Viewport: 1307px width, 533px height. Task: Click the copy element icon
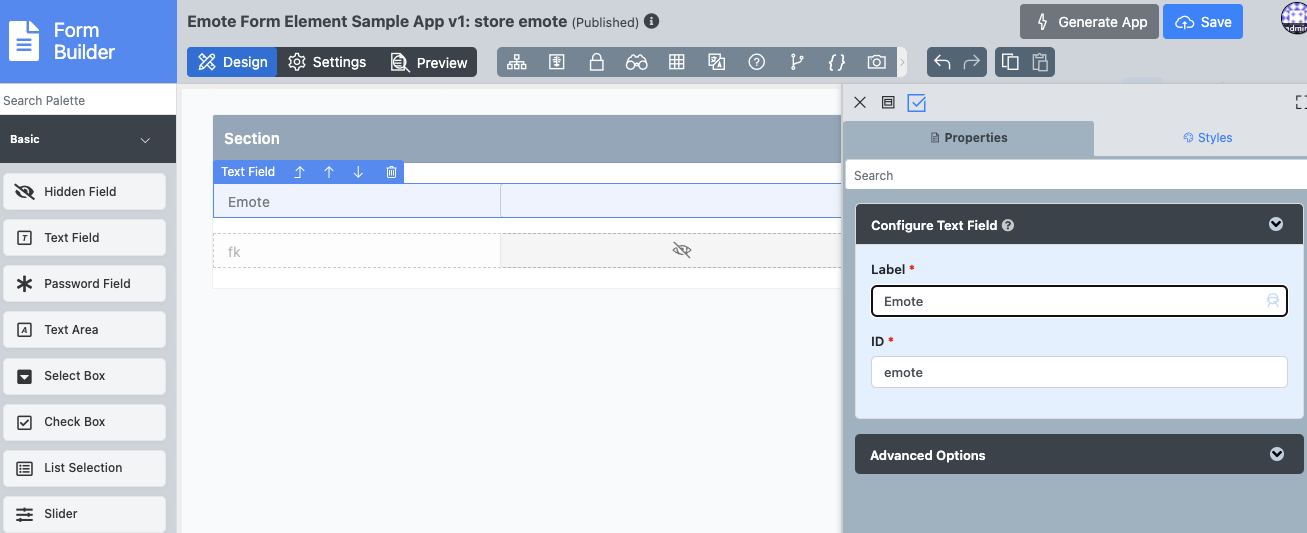click(1010, 62)
